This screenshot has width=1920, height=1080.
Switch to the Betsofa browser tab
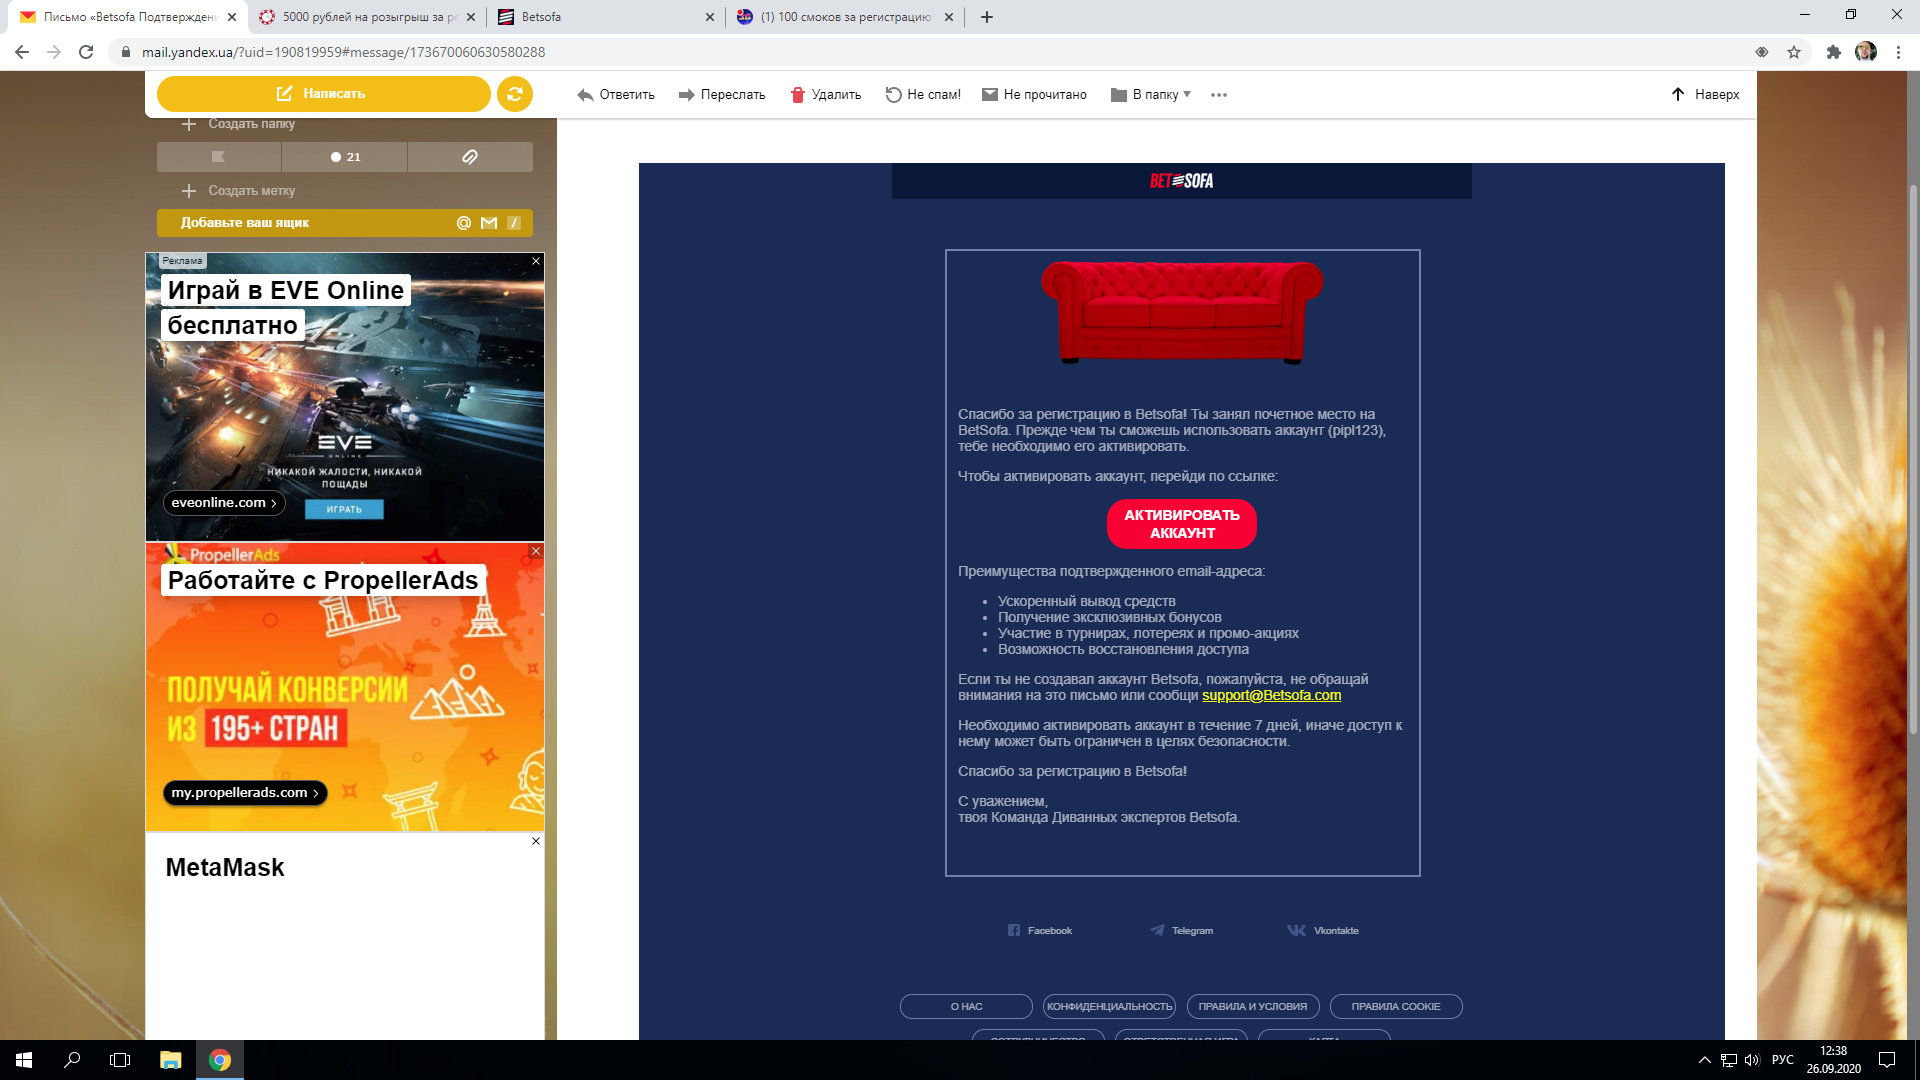600,17
